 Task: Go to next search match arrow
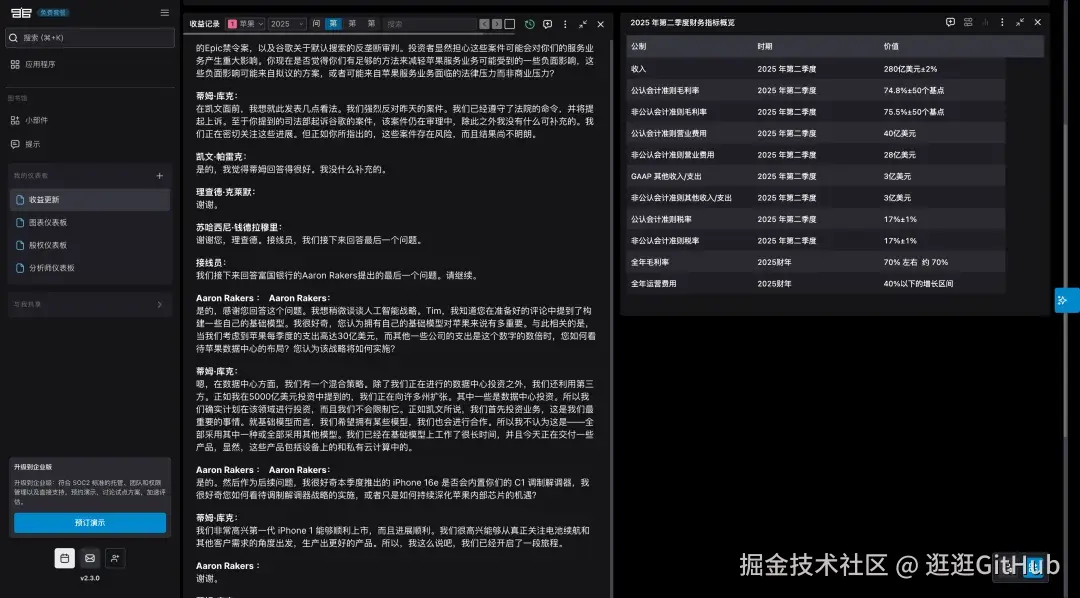coord(497,24)
